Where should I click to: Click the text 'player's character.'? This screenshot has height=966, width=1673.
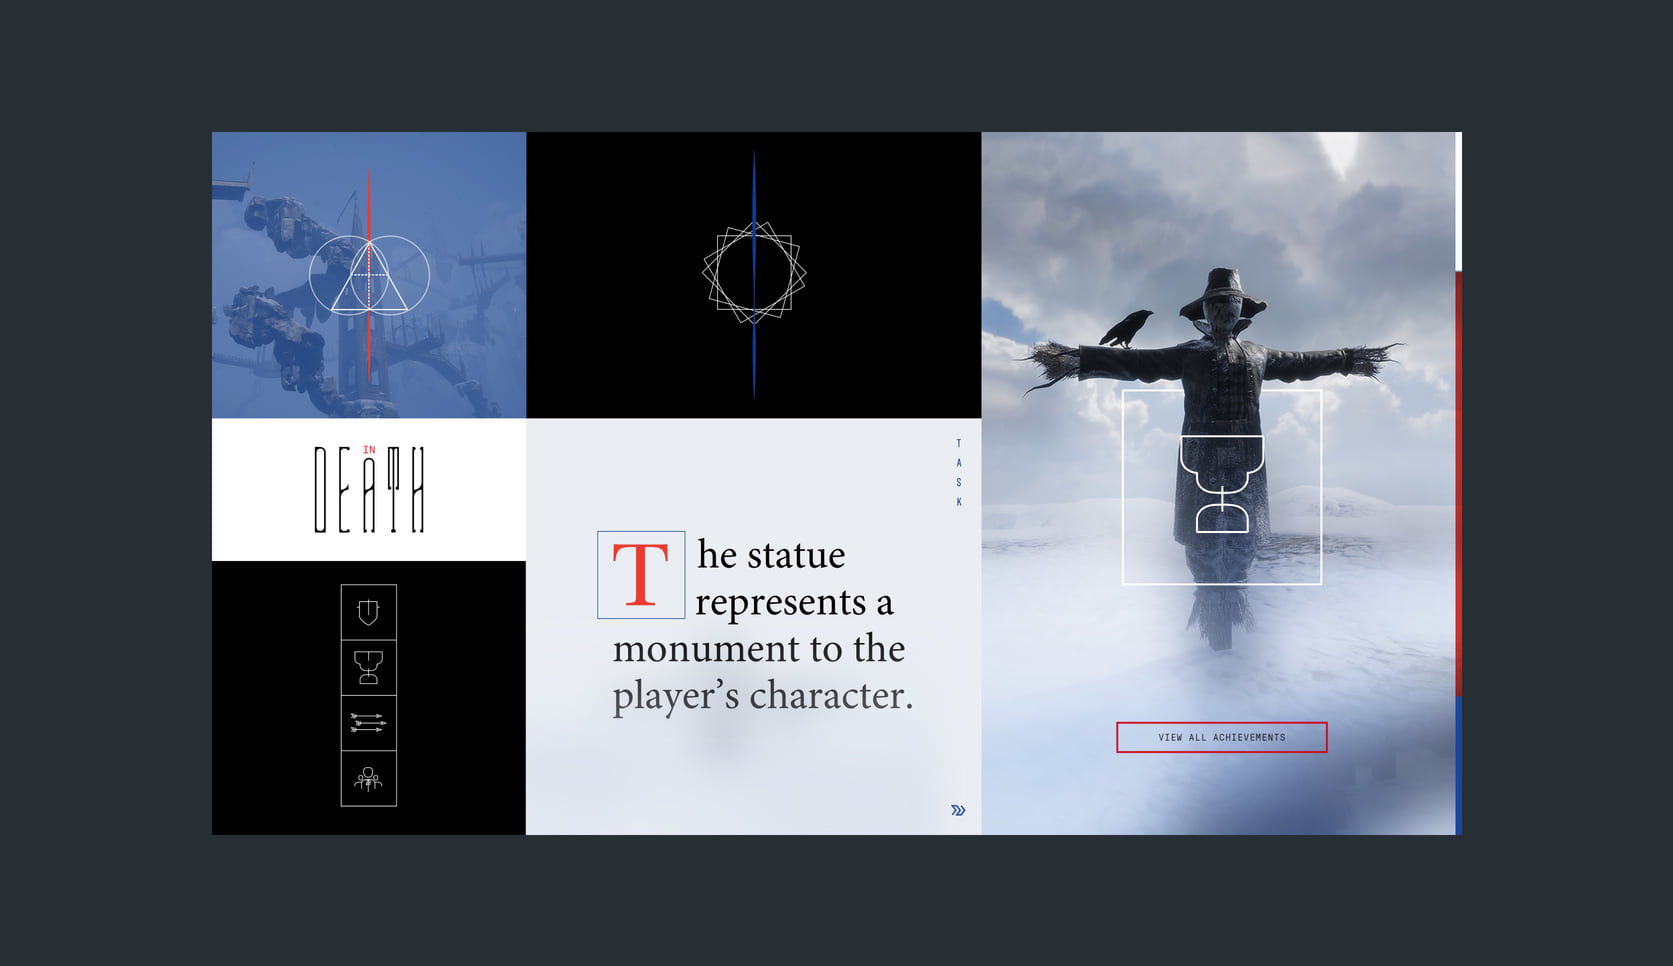coord(763,696)
